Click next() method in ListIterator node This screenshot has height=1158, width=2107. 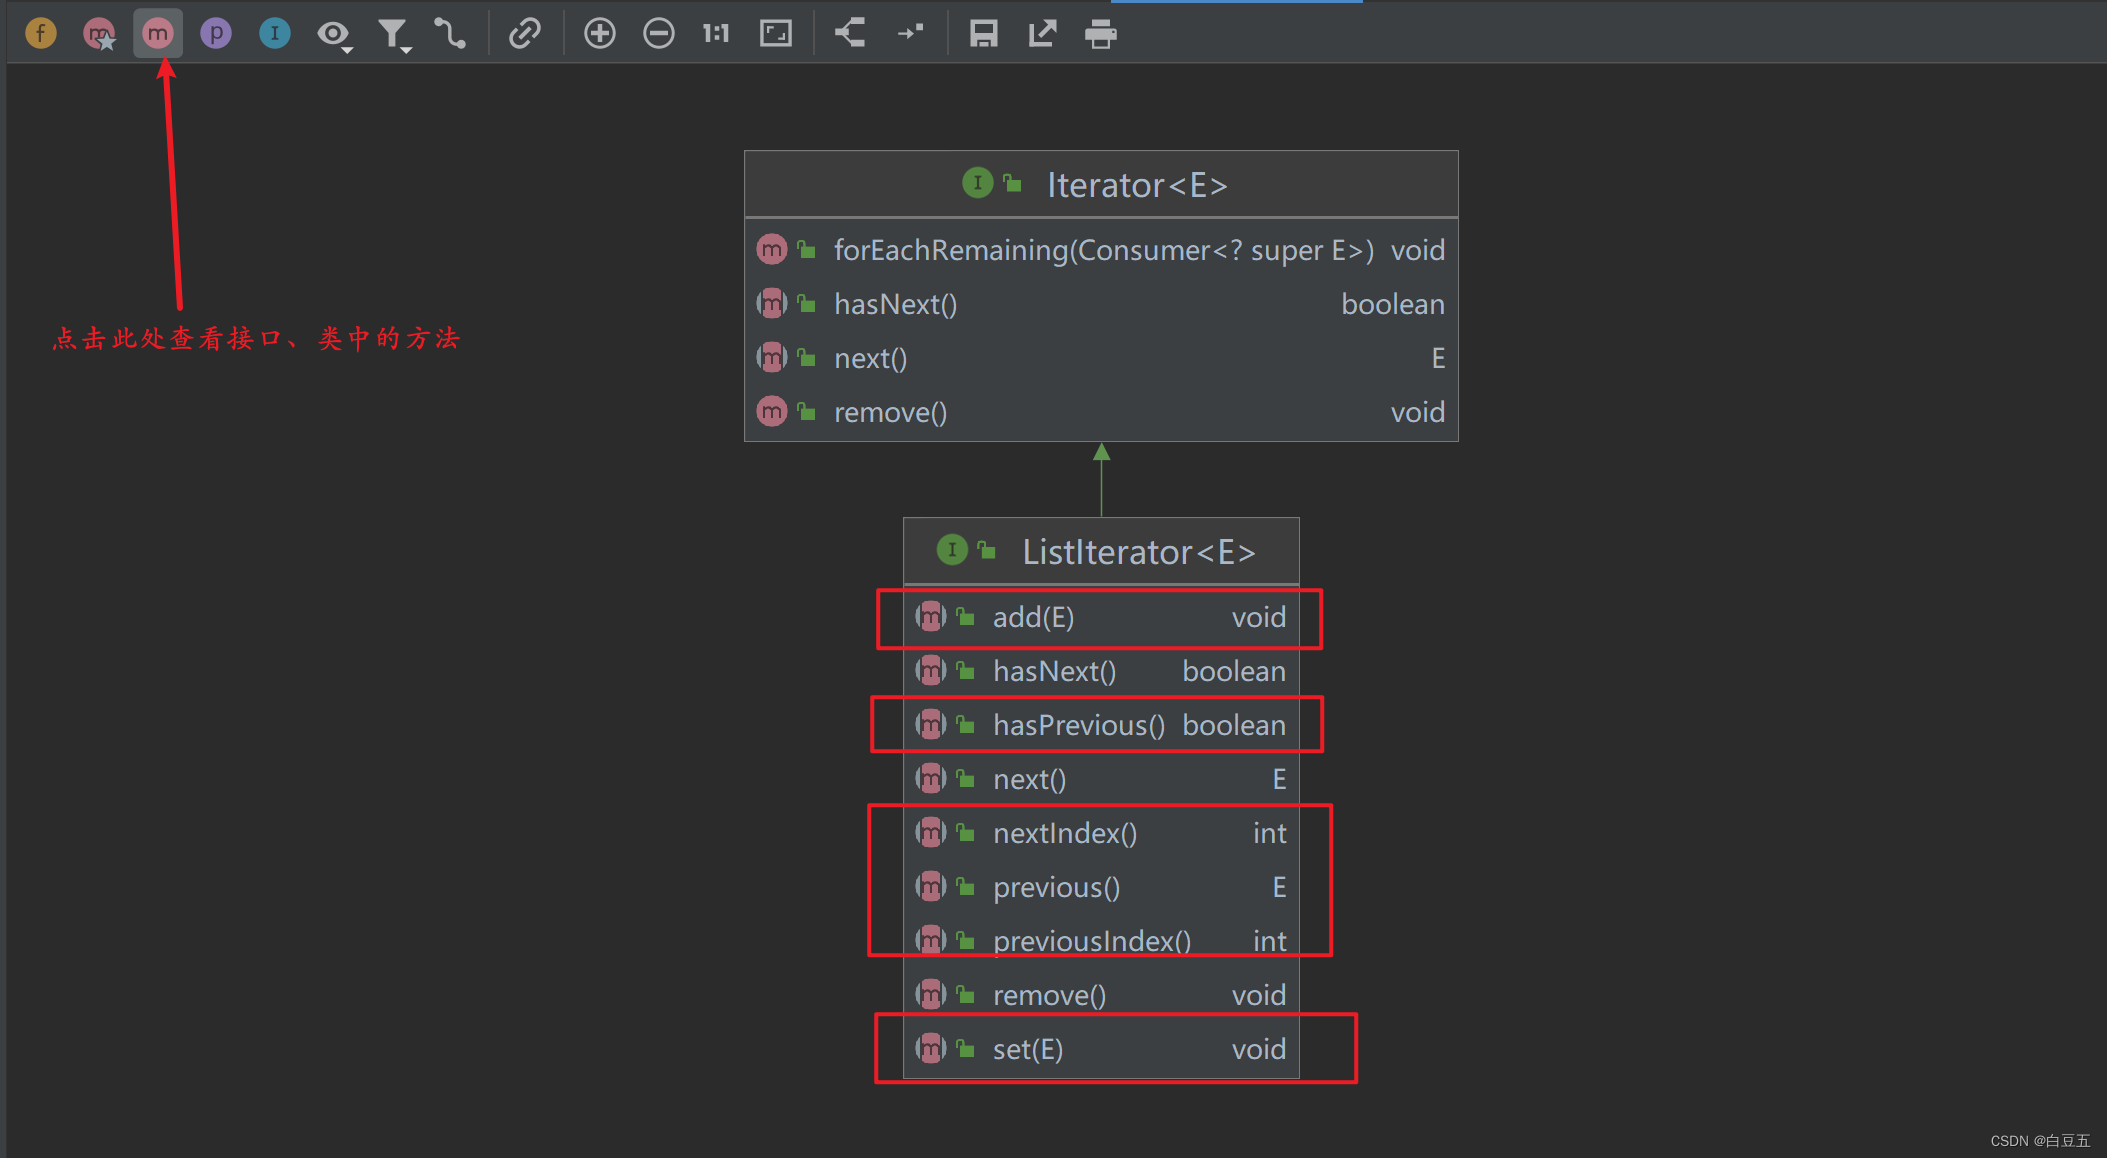pos(1101,779)
